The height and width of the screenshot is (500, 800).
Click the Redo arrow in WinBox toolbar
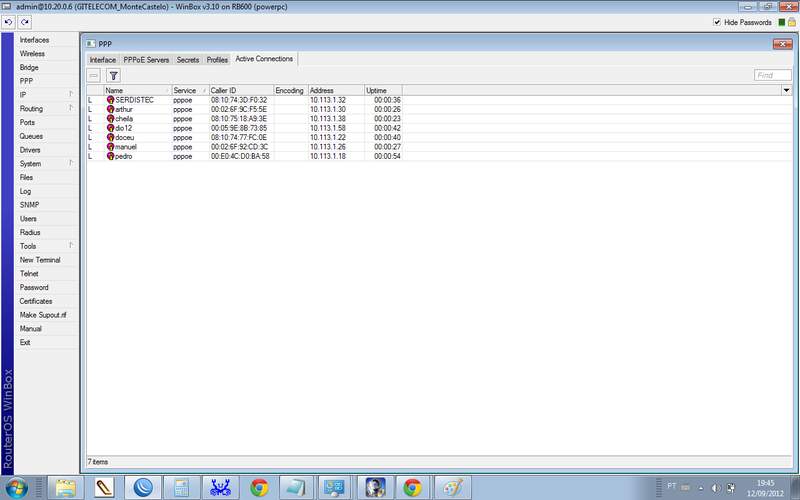pos(25,22)
